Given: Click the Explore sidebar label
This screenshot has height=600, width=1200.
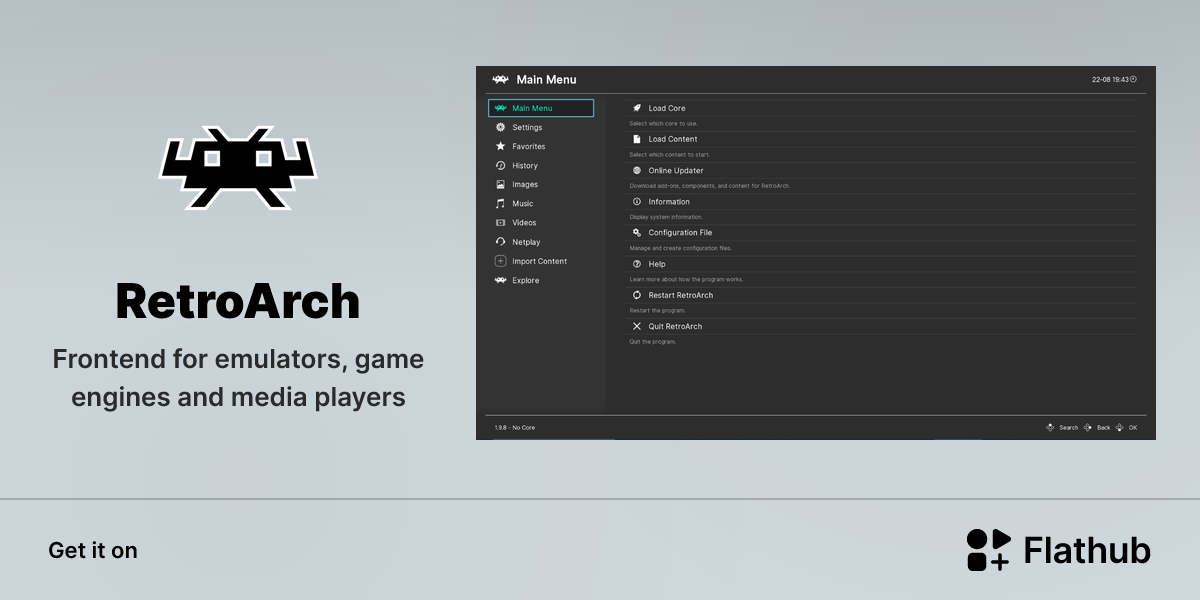Looking at the screenshot, I should (526, 281).
